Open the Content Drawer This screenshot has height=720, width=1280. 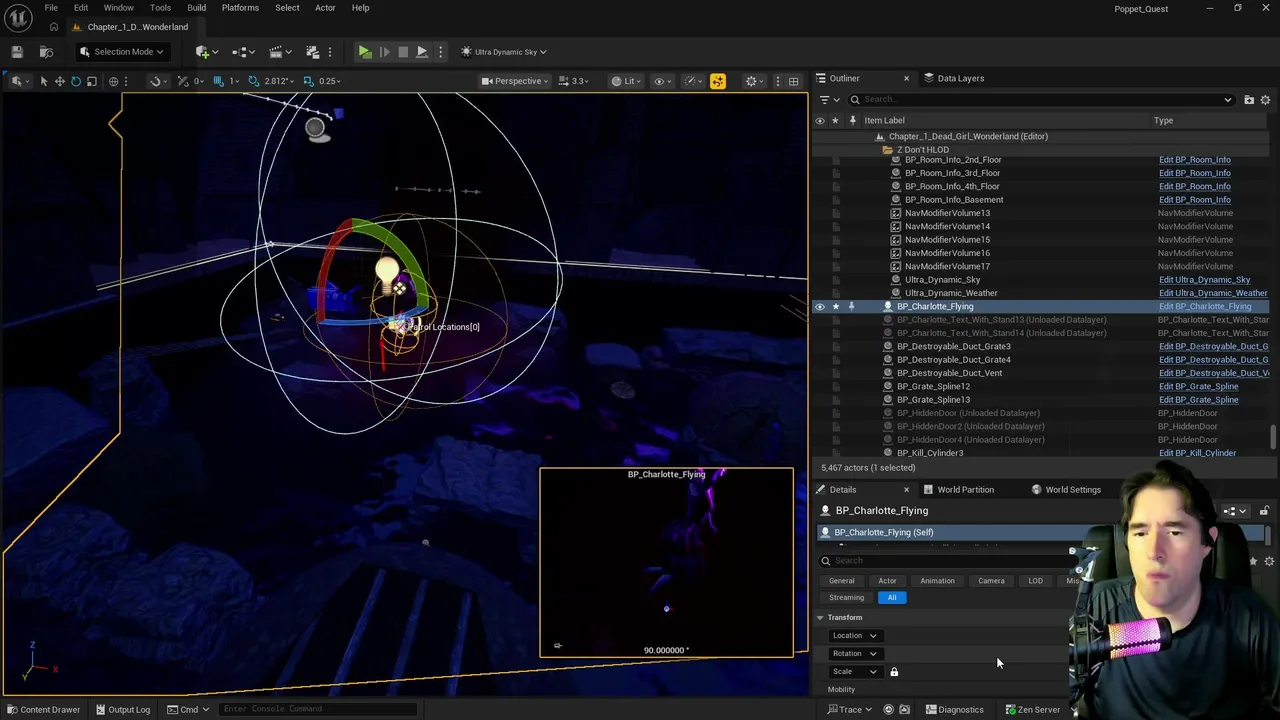43,710
